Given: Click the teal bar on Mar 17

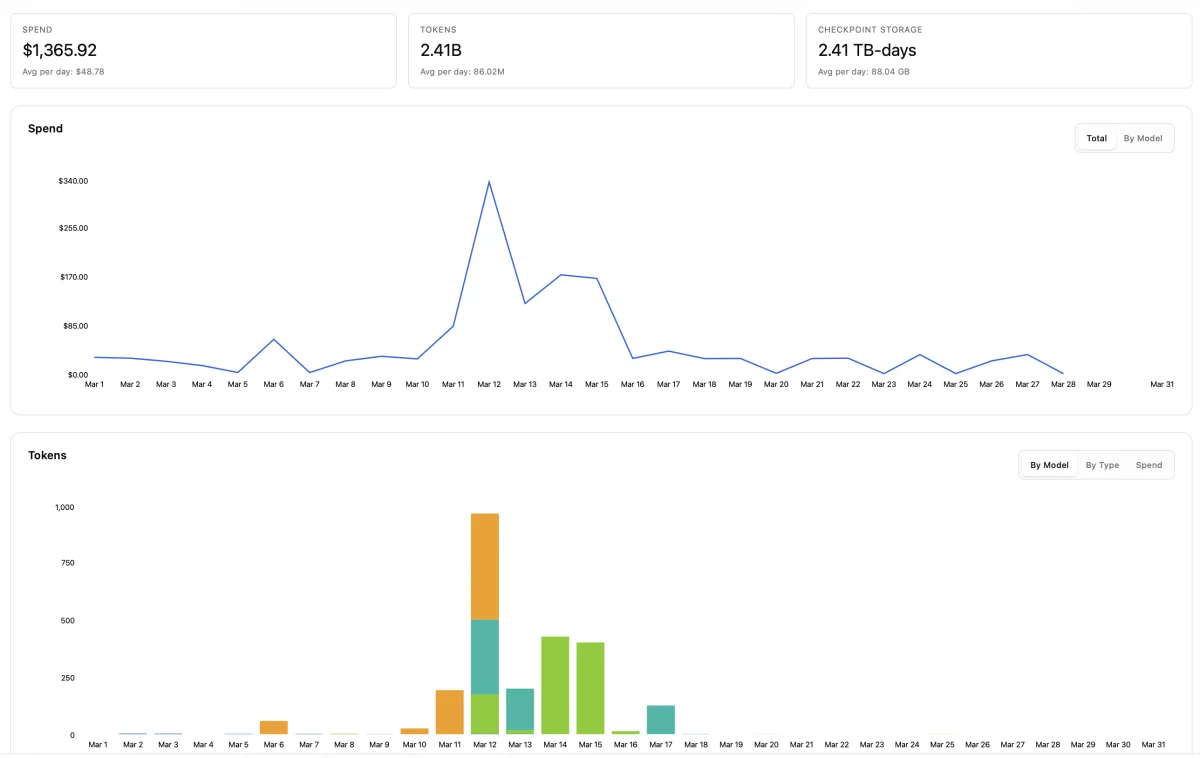Looking at the screenshot, I should [661, 718].
